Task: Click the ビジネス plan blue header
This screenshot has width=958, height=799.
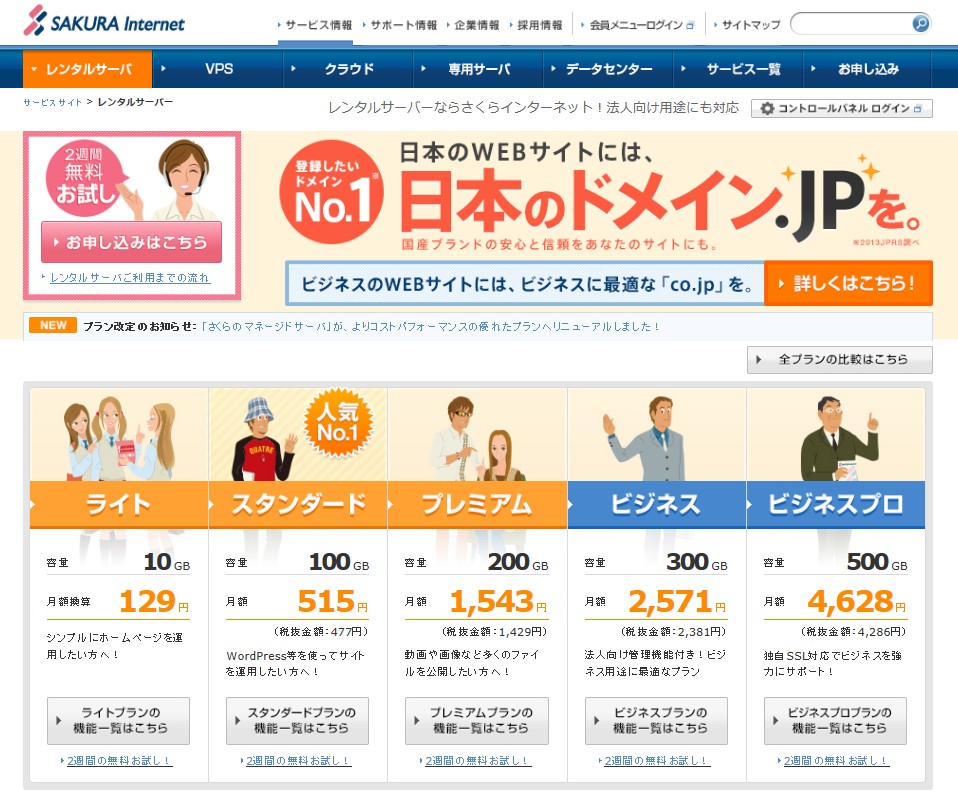Action: tap(657, 505)
